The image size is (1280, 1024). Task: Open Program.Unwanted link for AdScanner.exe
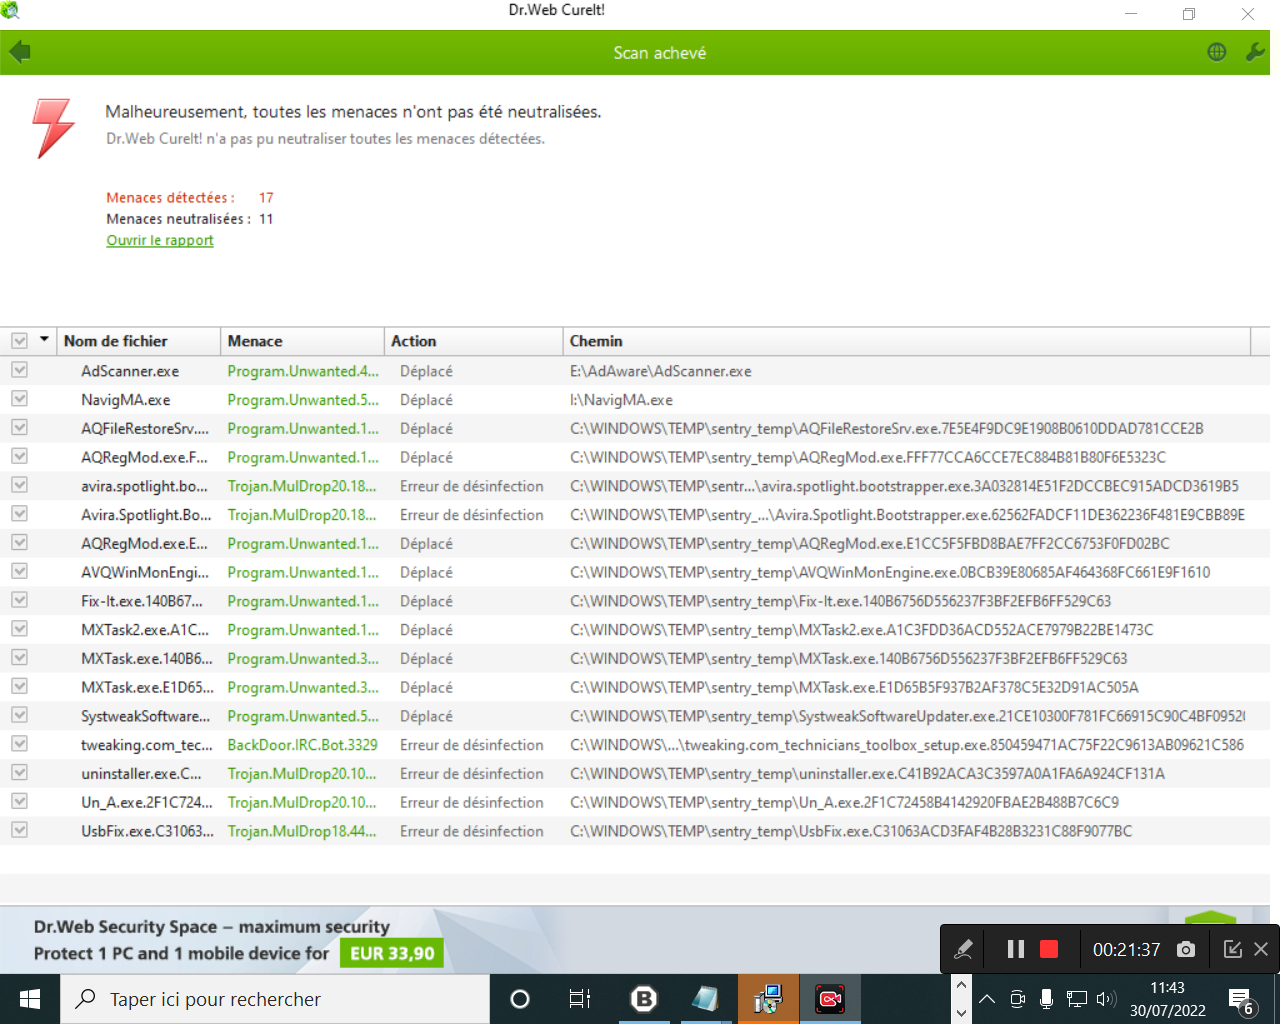(x=303, y=371)
